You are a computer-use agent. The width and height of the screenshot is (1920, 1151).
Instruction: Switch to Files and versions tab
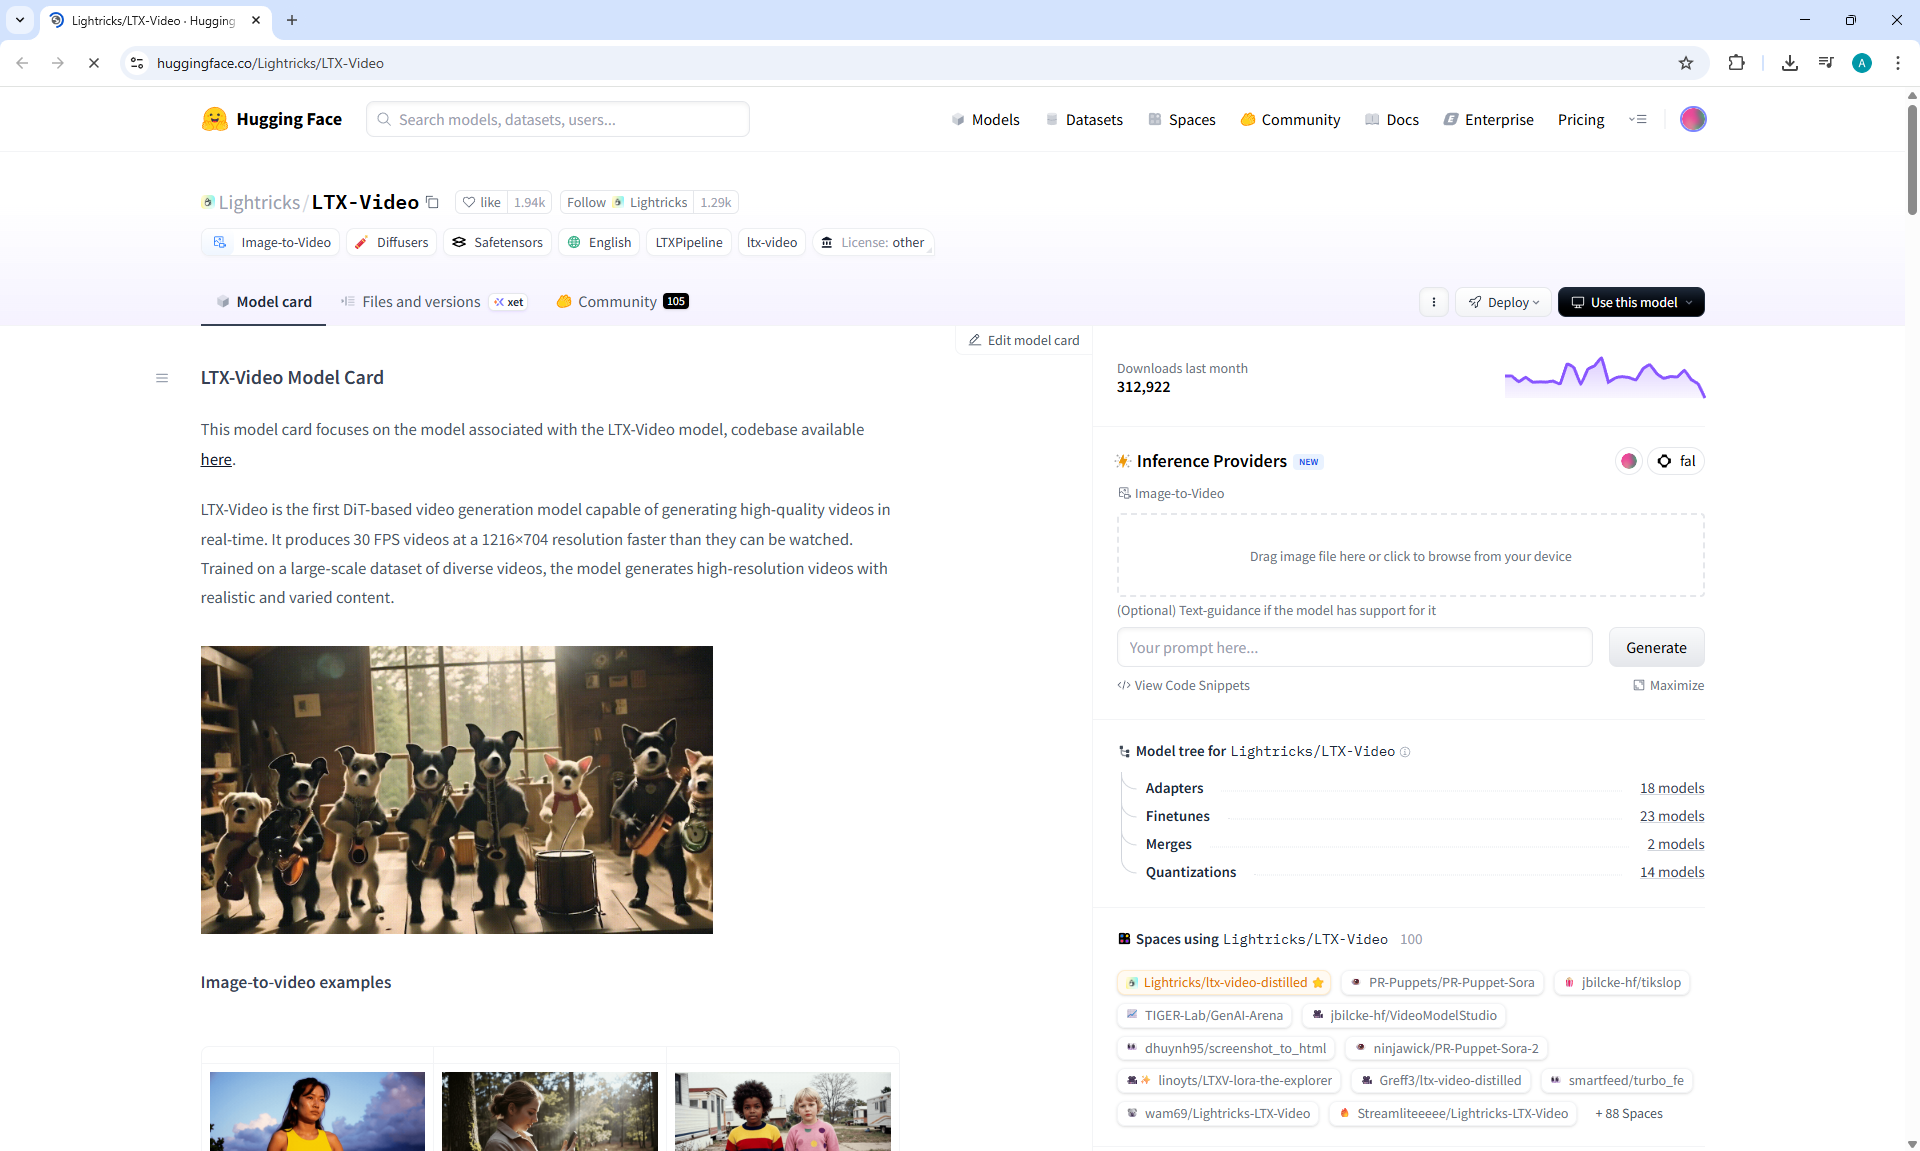pos(420,302)
